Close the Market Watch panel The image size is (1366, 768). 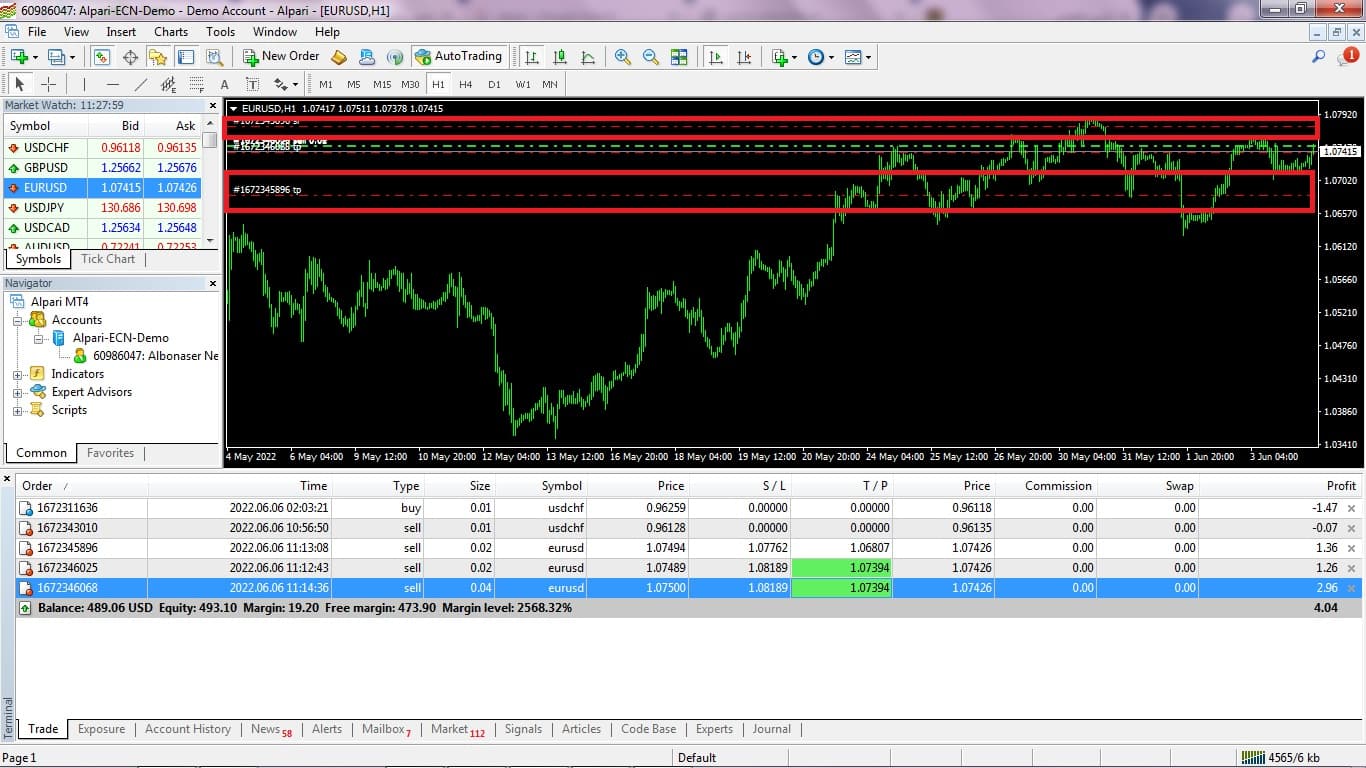pos(212,105)
